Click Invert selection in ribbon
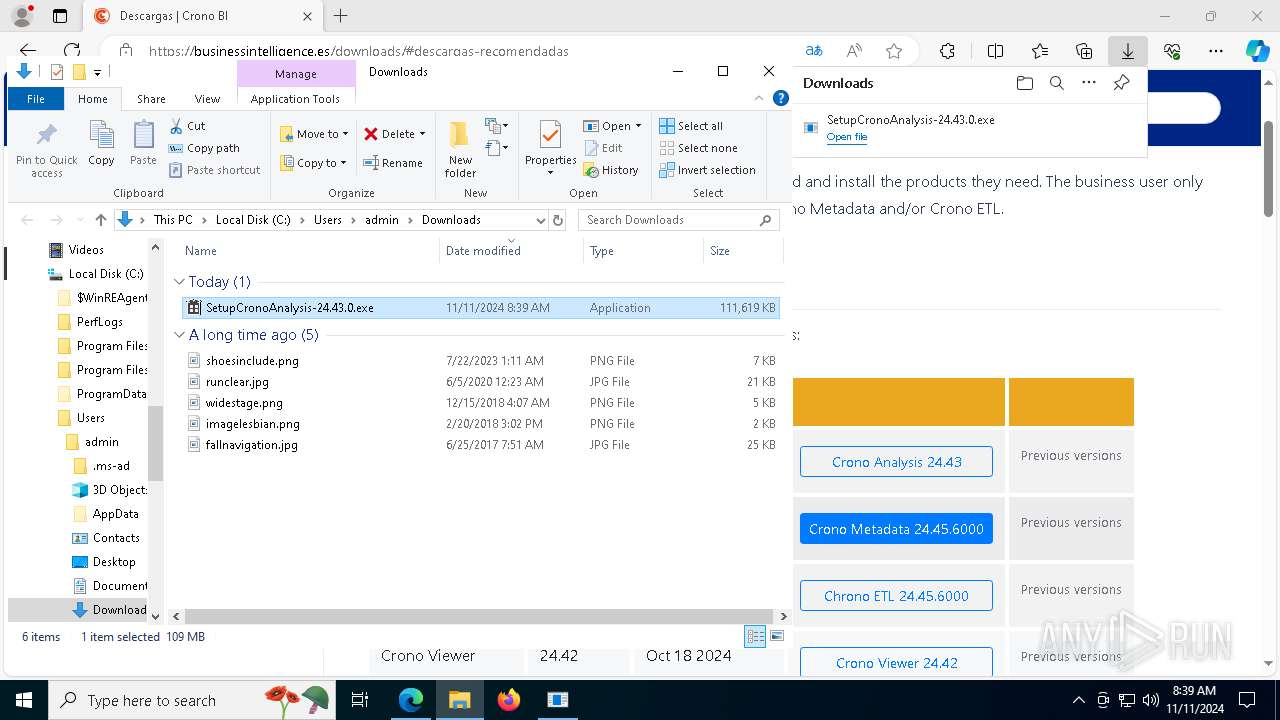This screenshot has width=1280, height=720. pos(707,170)
